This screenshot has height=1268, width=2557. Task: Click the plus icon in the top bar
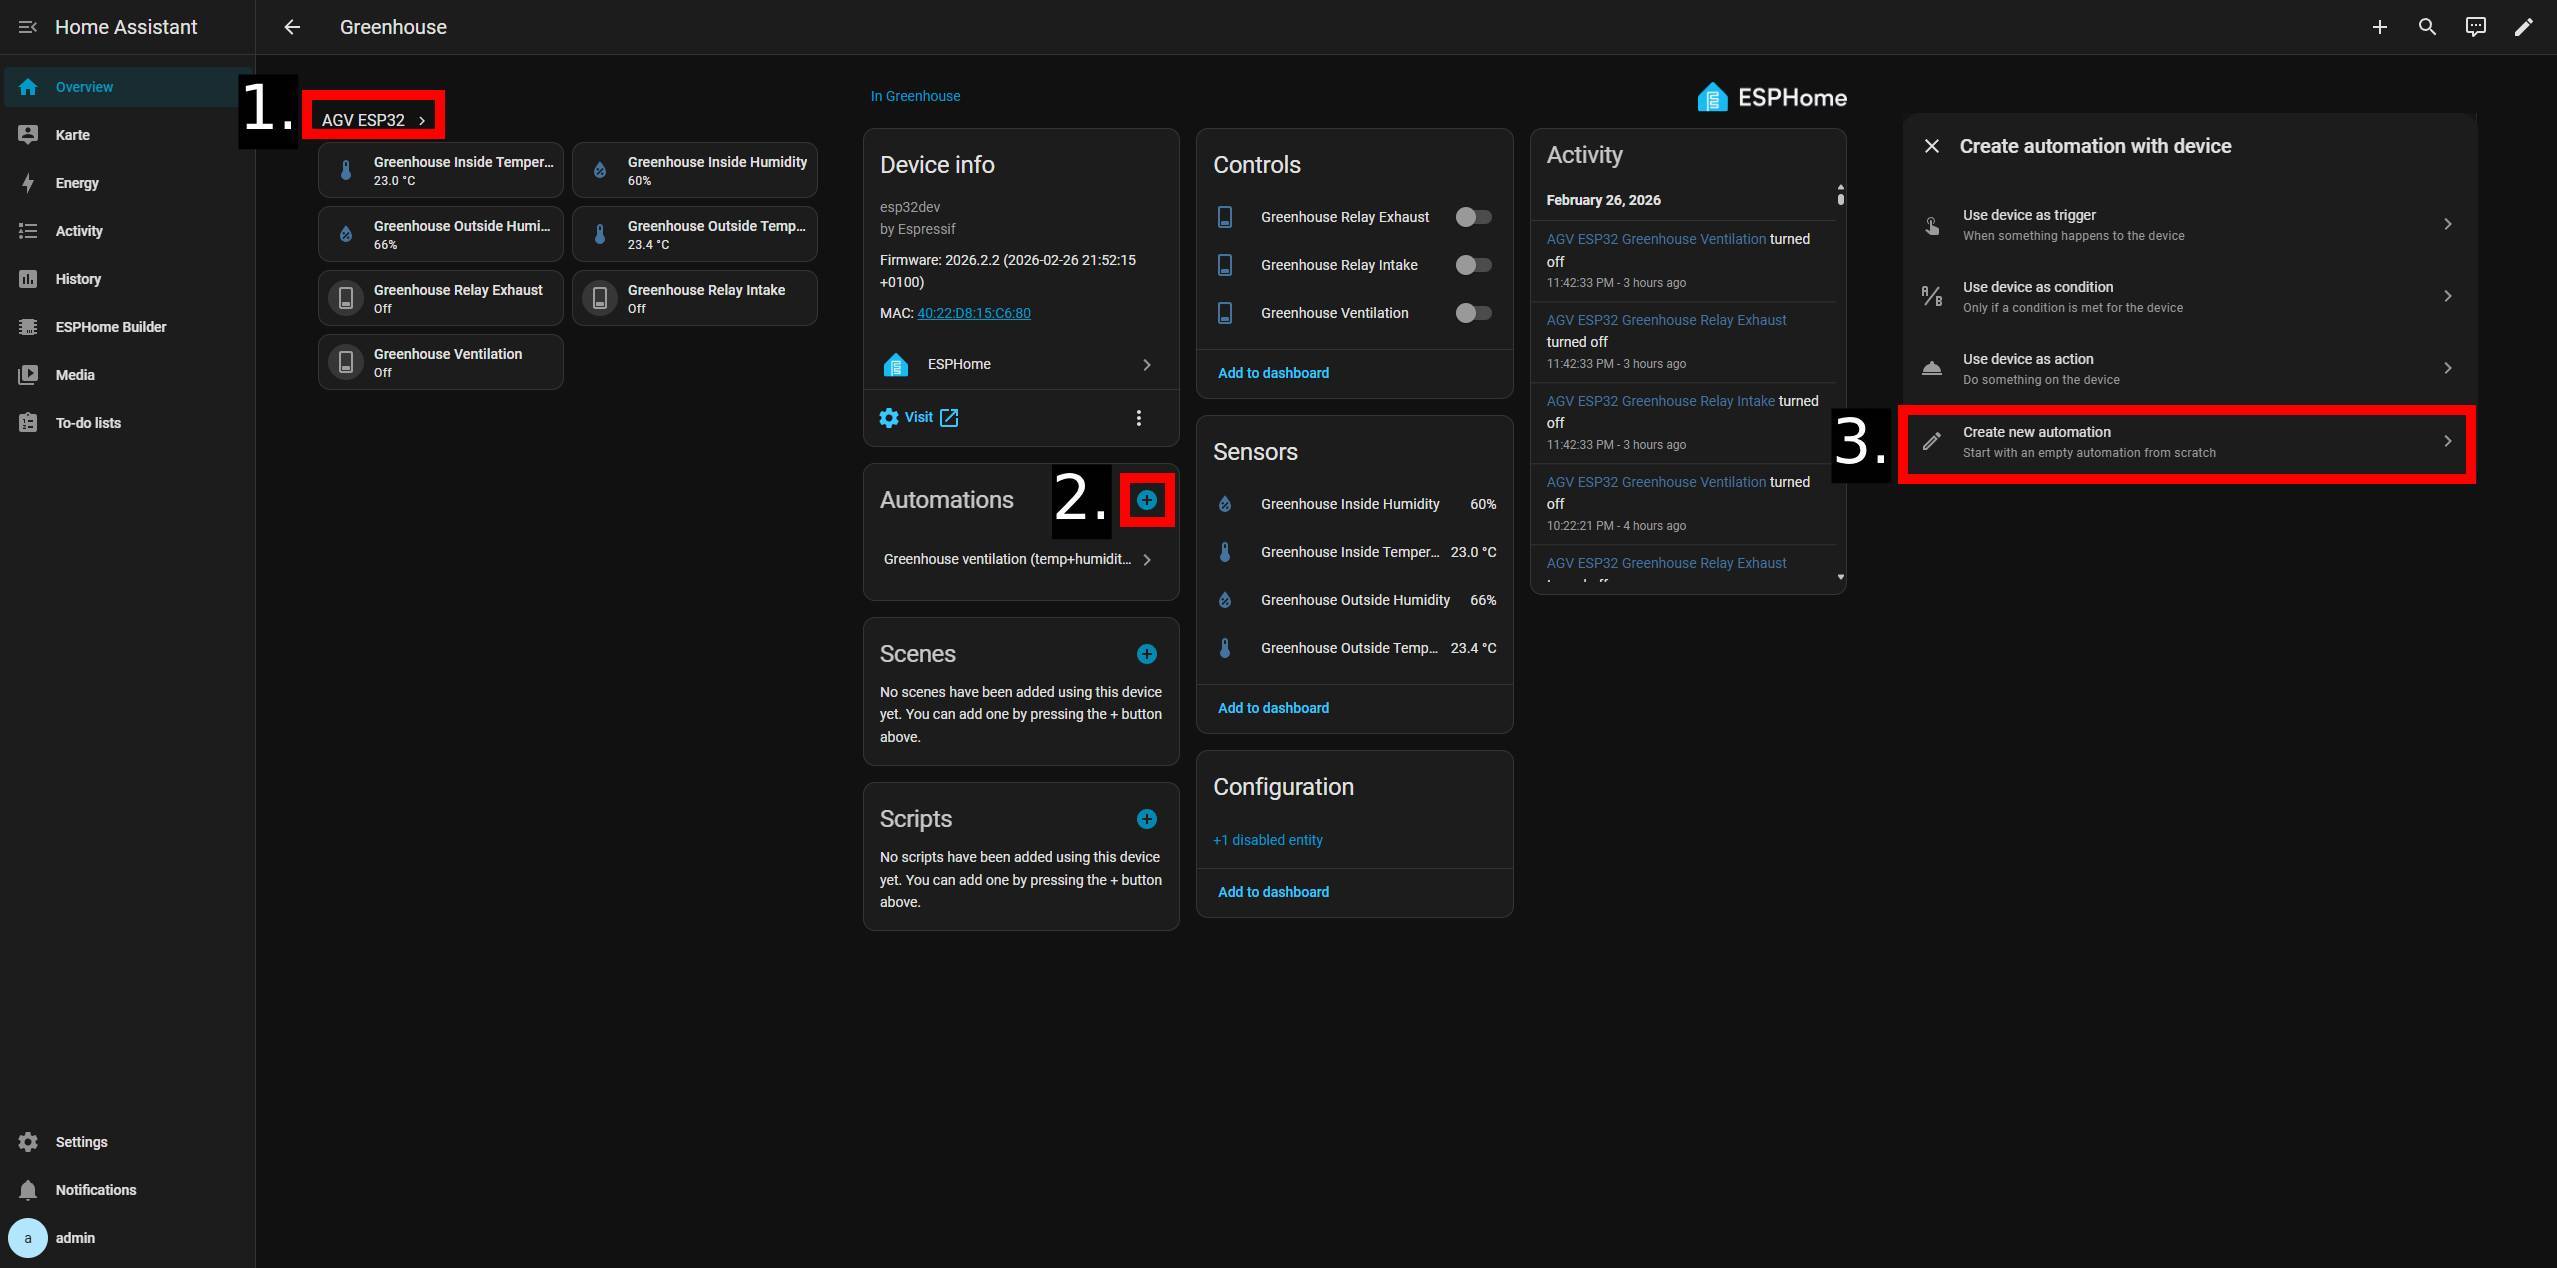click(x=2379, y=27)
